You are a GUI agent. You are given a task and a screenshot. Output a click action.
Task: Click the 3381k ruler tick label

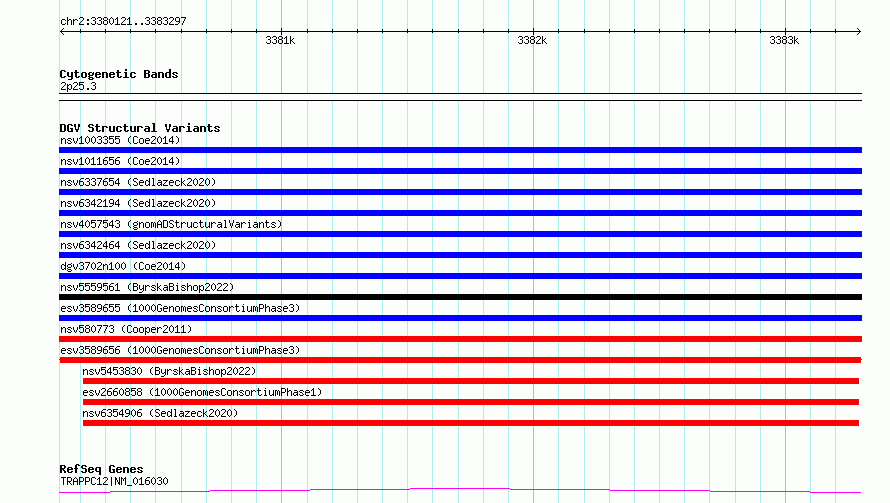pyautogui.click(x=280, y=40)
